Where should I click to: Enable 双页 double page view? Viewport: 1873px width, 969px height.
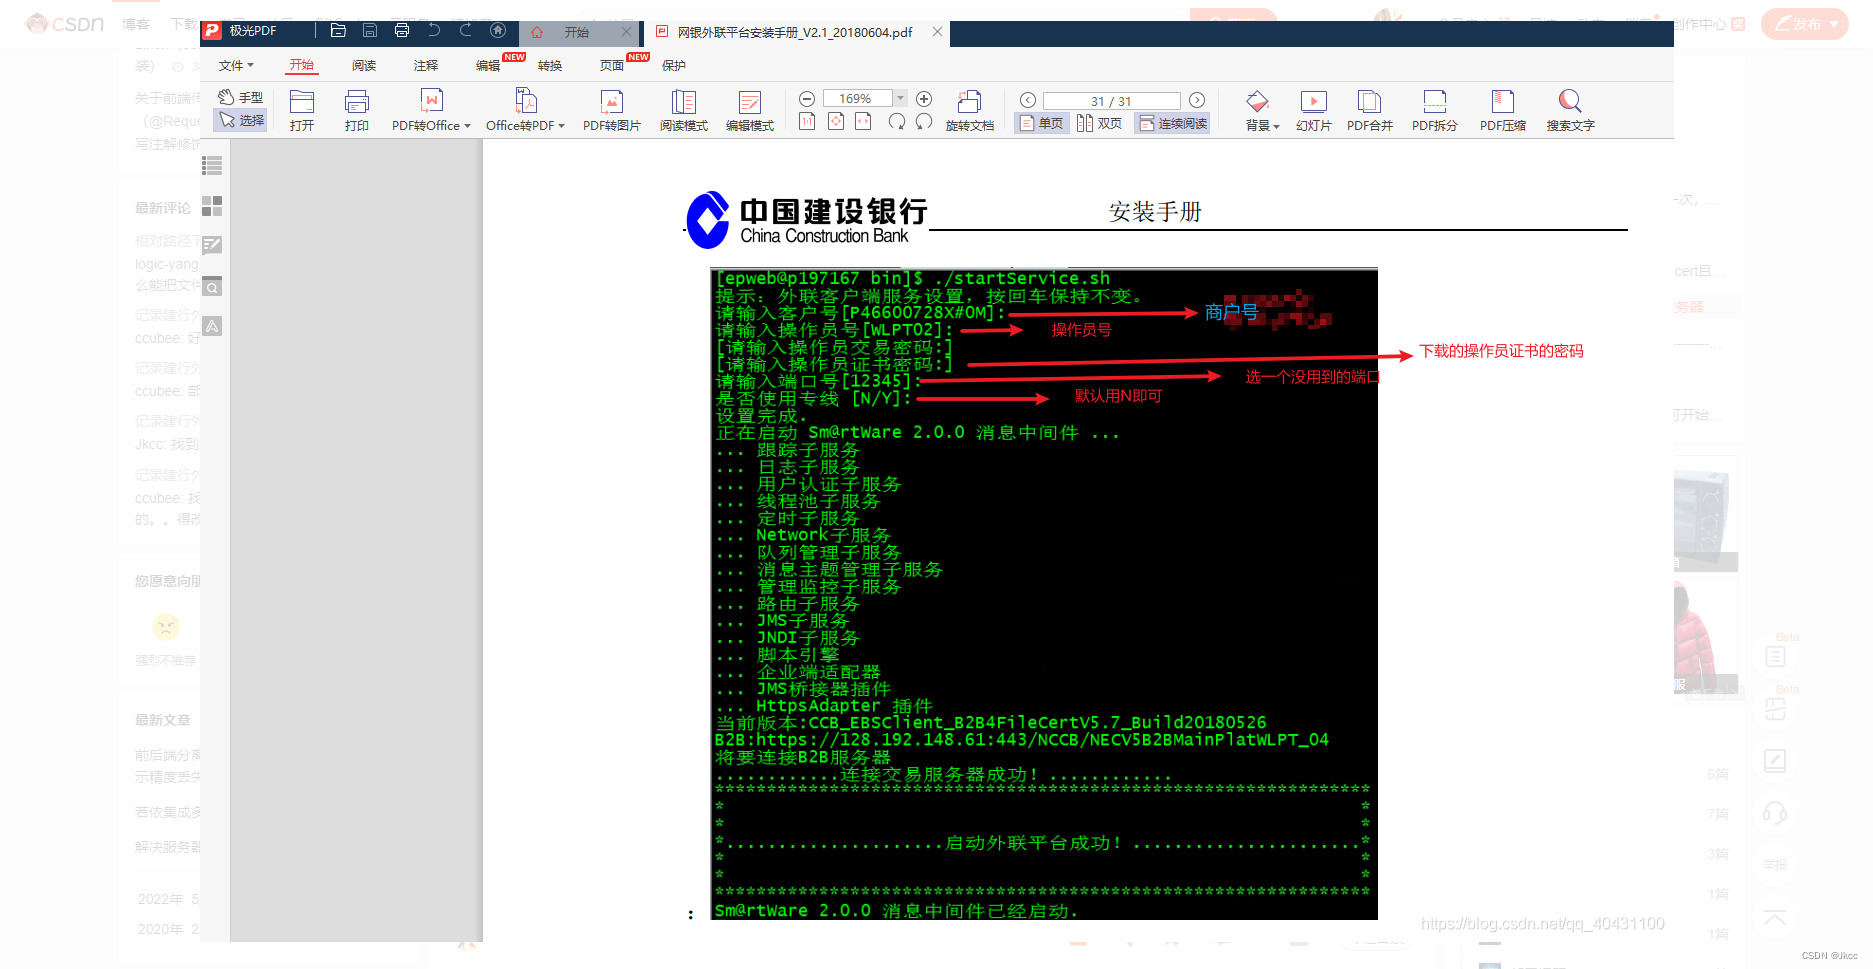[x=1099, y=123]
